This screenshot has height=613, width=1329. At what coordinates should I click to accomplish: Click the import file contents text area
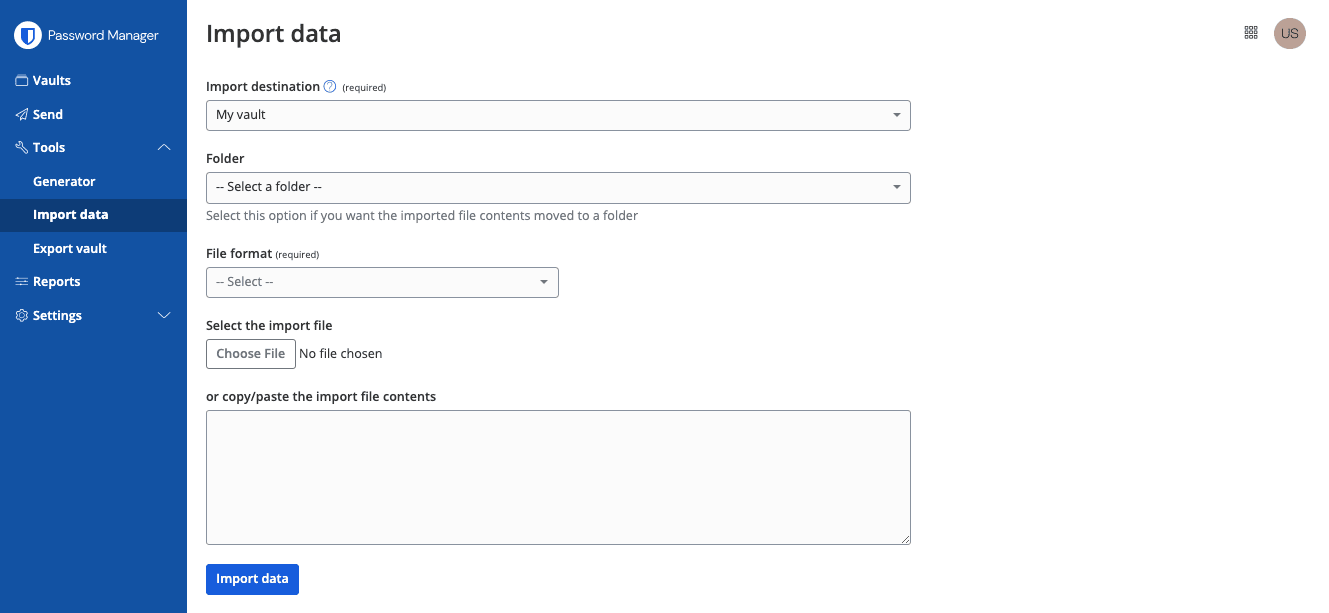coord(558,477)
